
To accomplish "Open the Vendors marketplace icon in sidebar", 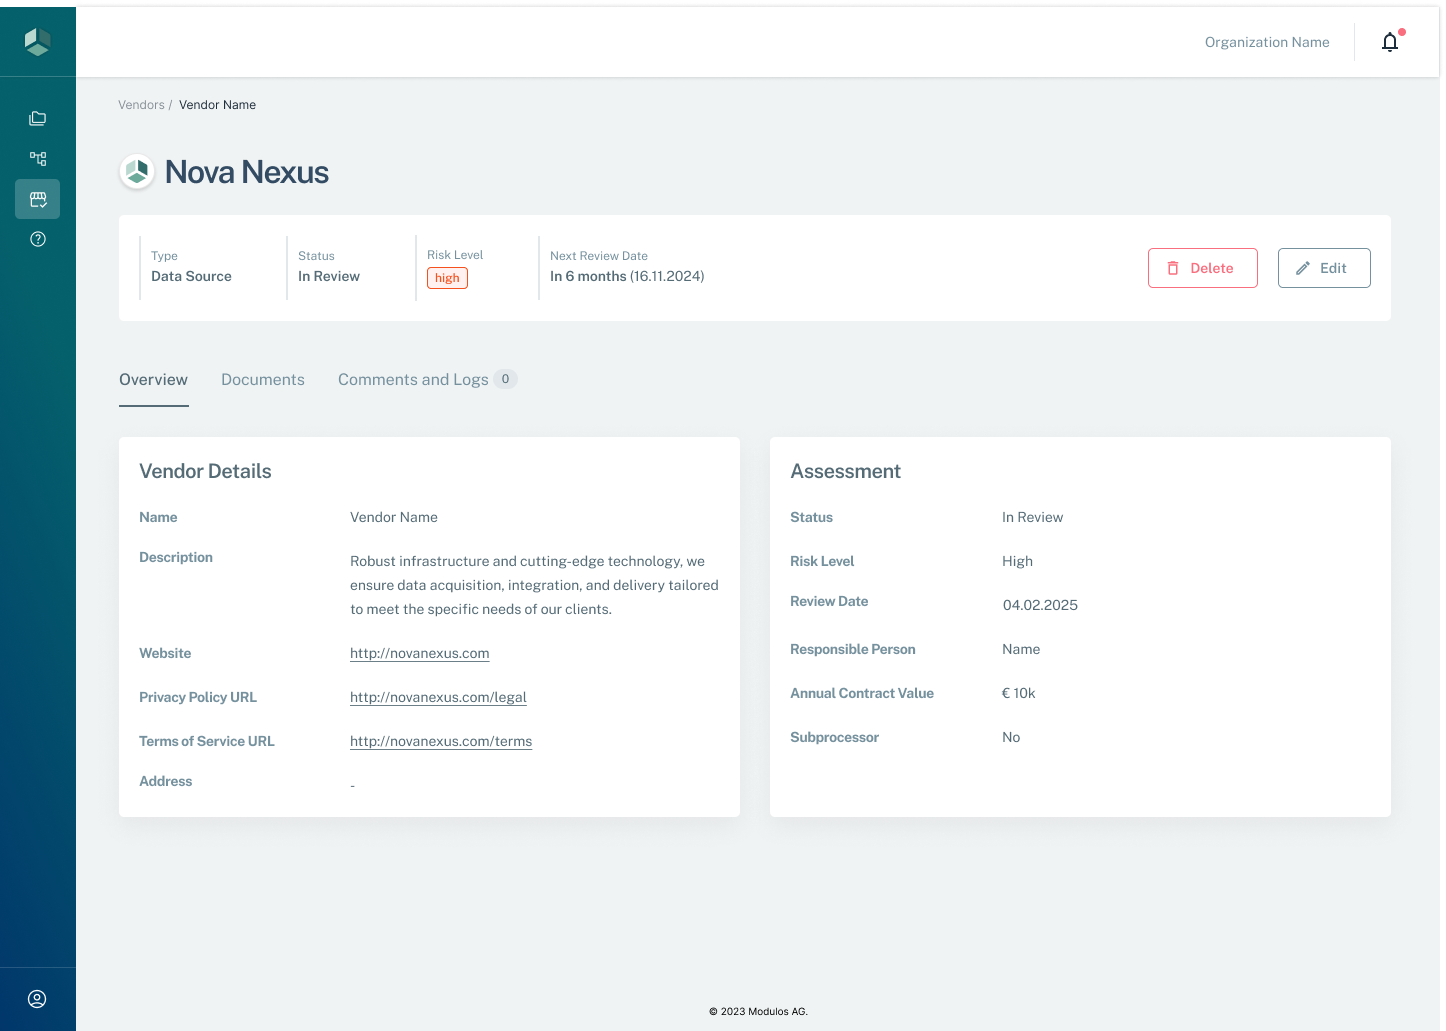I will click(37, 199).
